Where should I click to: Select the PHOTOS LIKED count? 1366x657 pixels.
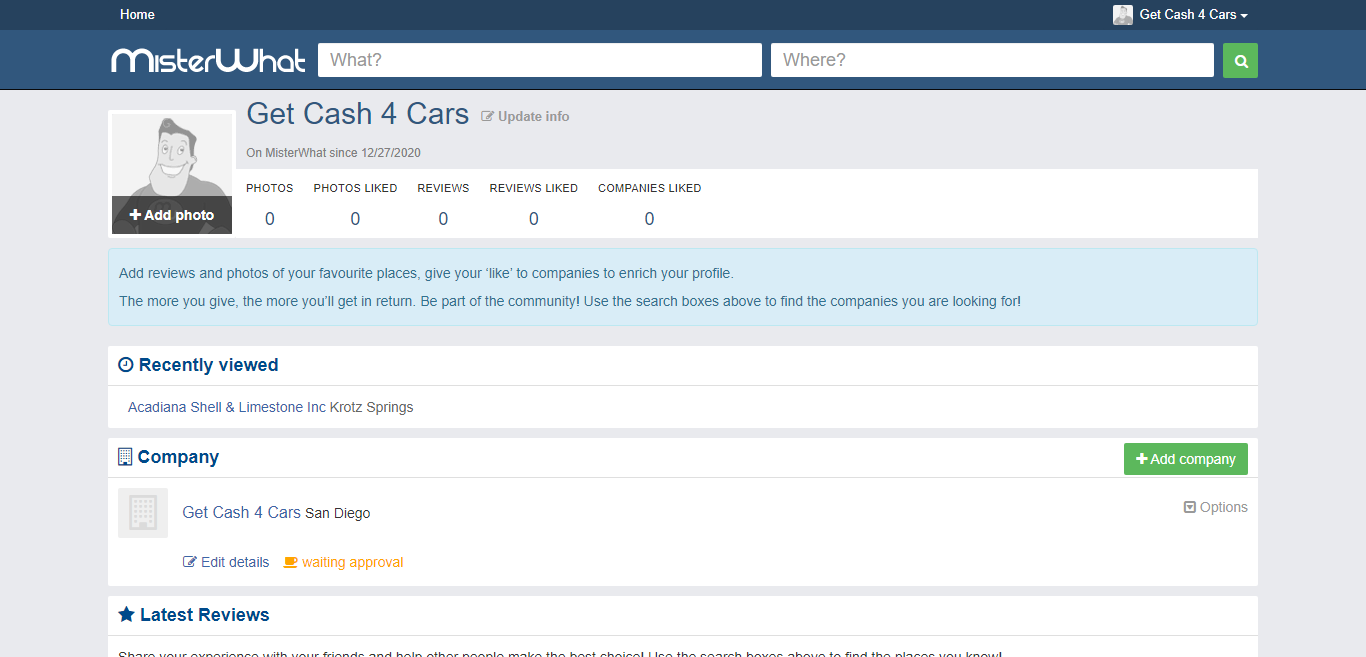[x=355, y=219]
